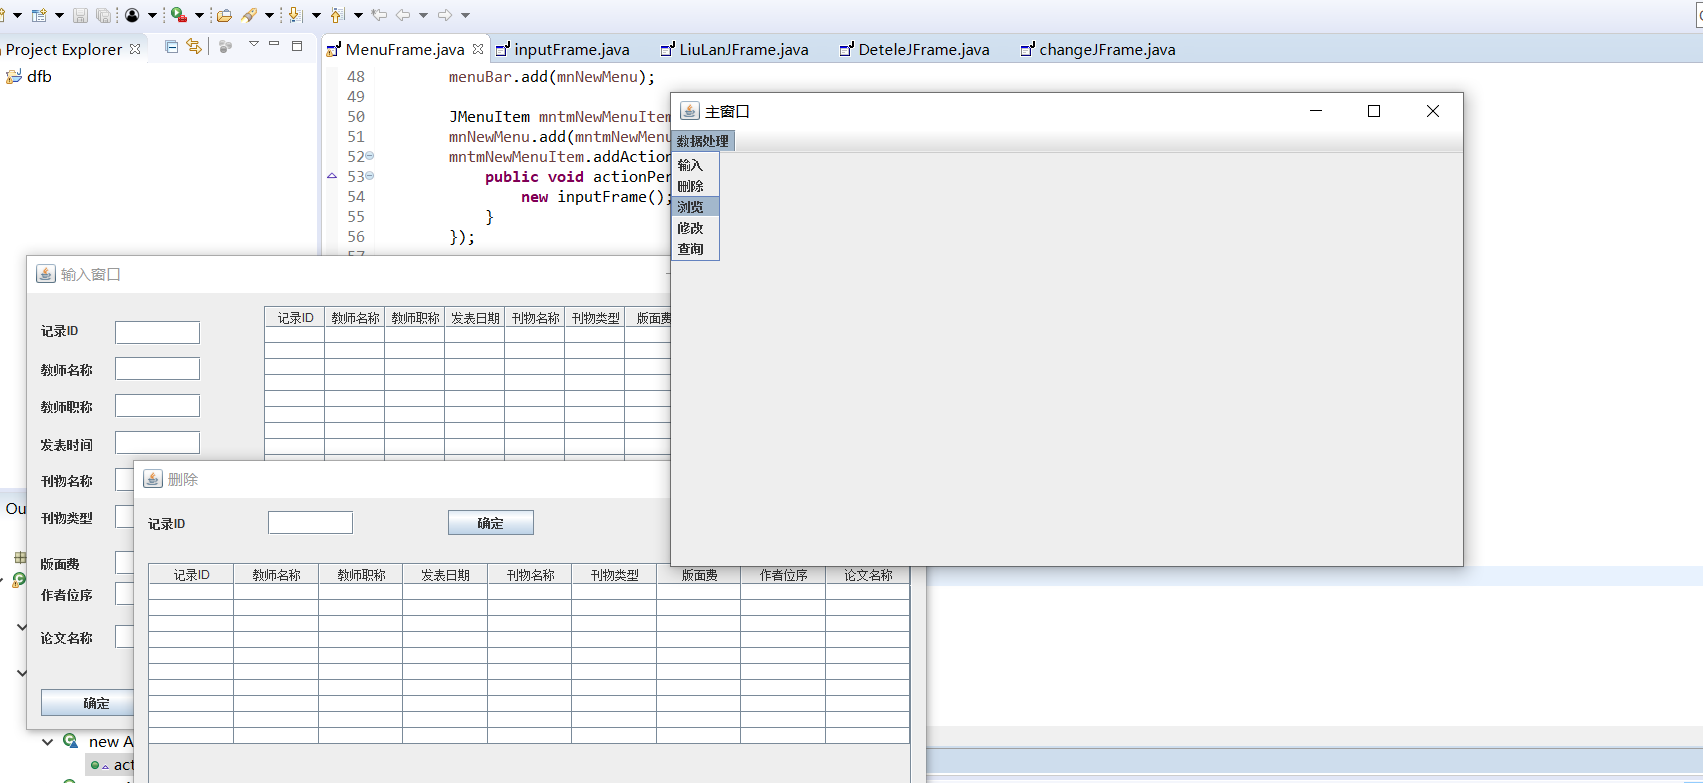Open Forward history dropdown arrow
The width and height of the screenshot is (1703, 783).
tap(466, 15)
